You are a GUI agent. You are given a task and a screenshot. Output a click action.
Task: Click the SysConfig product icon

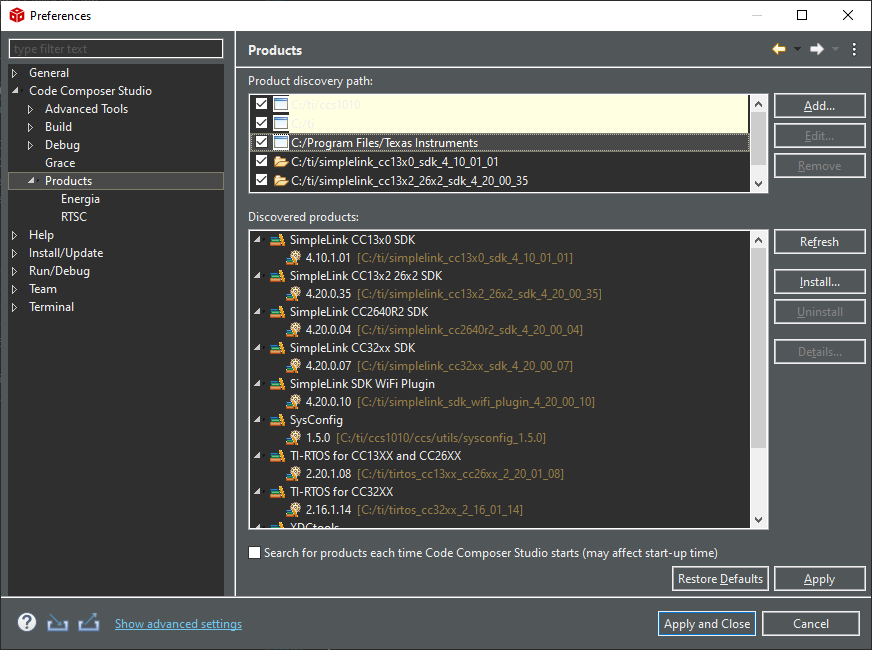277,420
